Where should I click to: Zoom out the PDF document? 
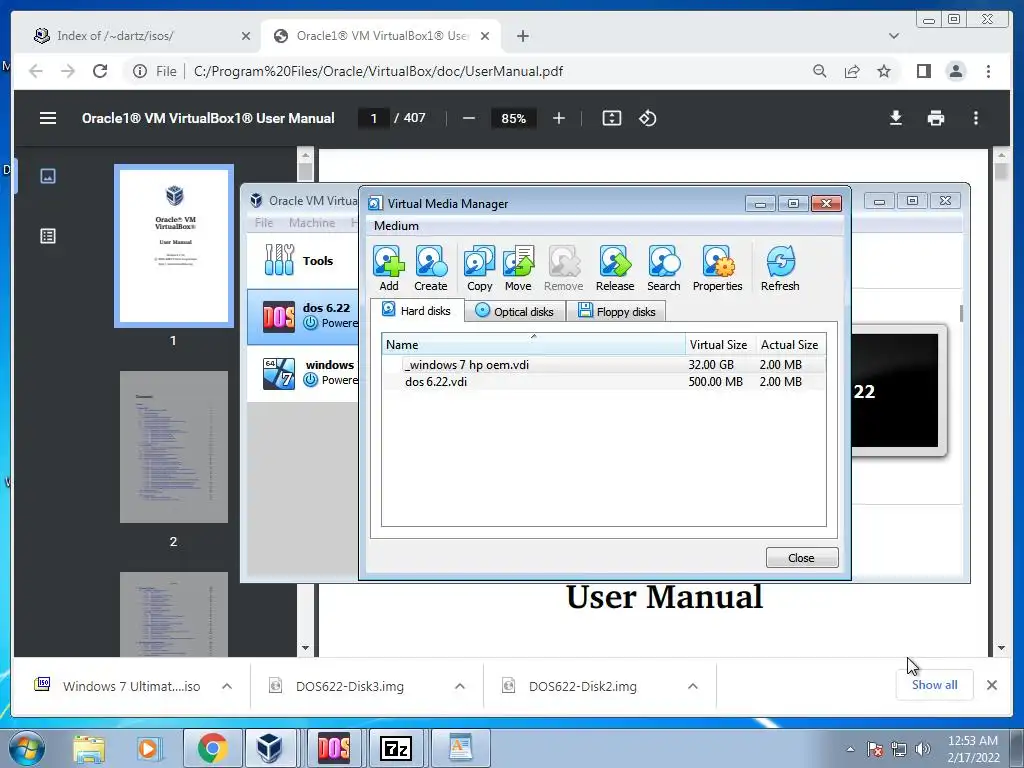(468, 118)
